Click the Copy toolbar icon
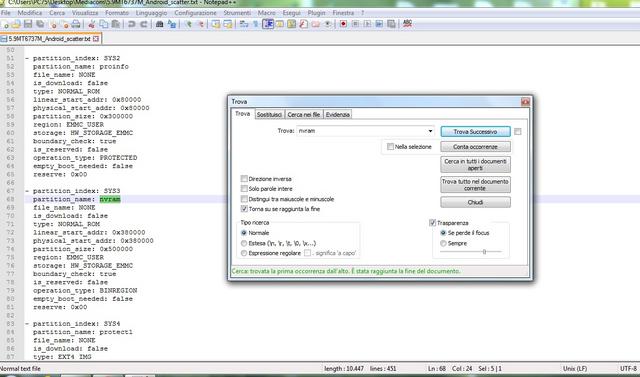Screen dimensions: 640x377 104,24
